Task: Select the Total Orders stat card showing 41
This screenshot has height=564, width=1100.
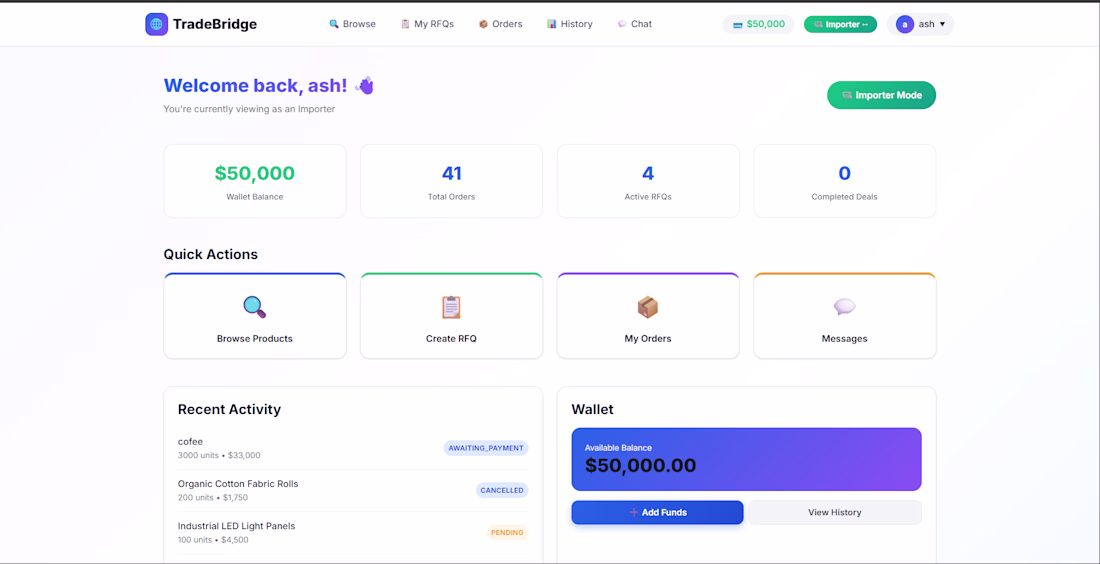Action: pos(451,181)
